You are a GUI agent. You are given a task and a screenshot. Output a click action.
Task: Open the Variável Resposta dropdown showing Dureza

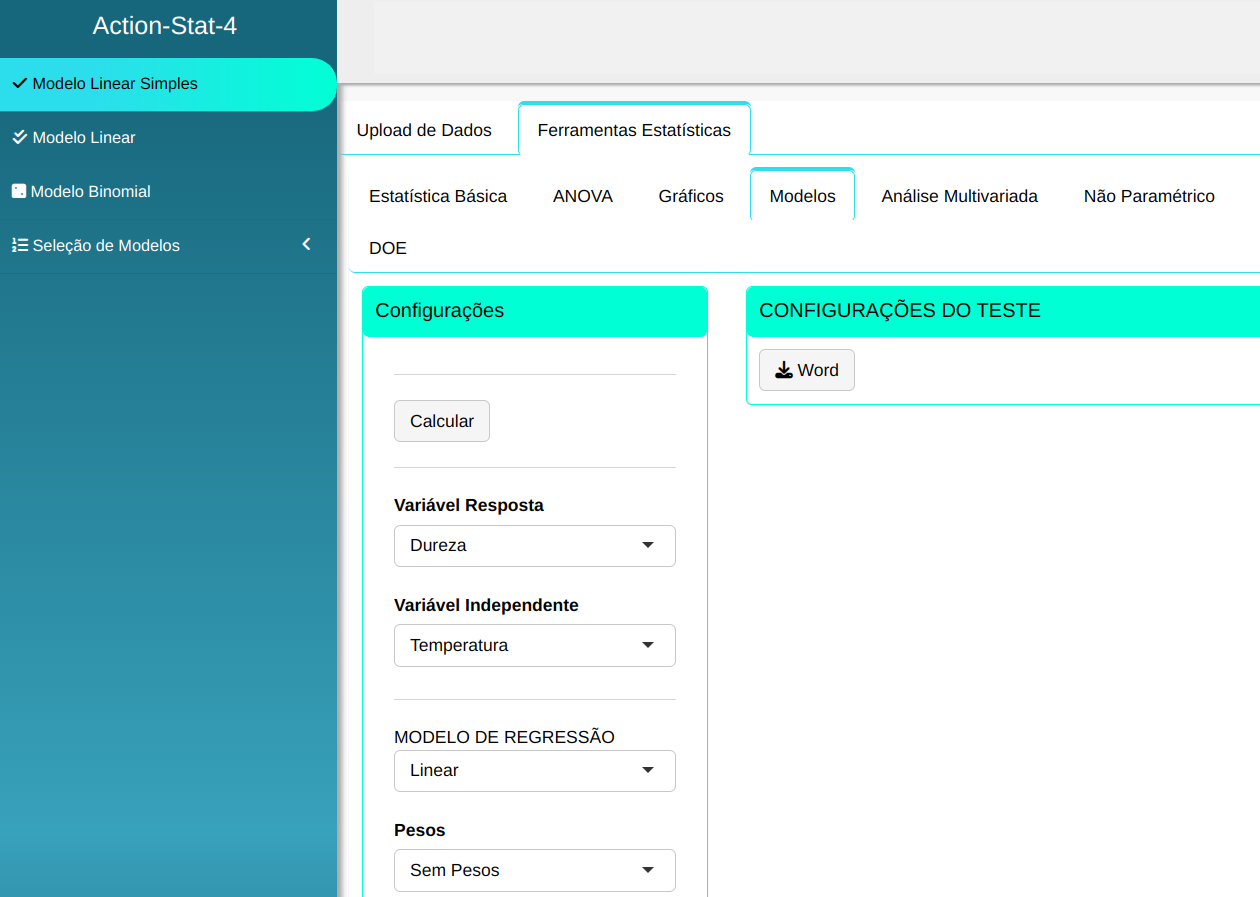(x=534, y=546)
